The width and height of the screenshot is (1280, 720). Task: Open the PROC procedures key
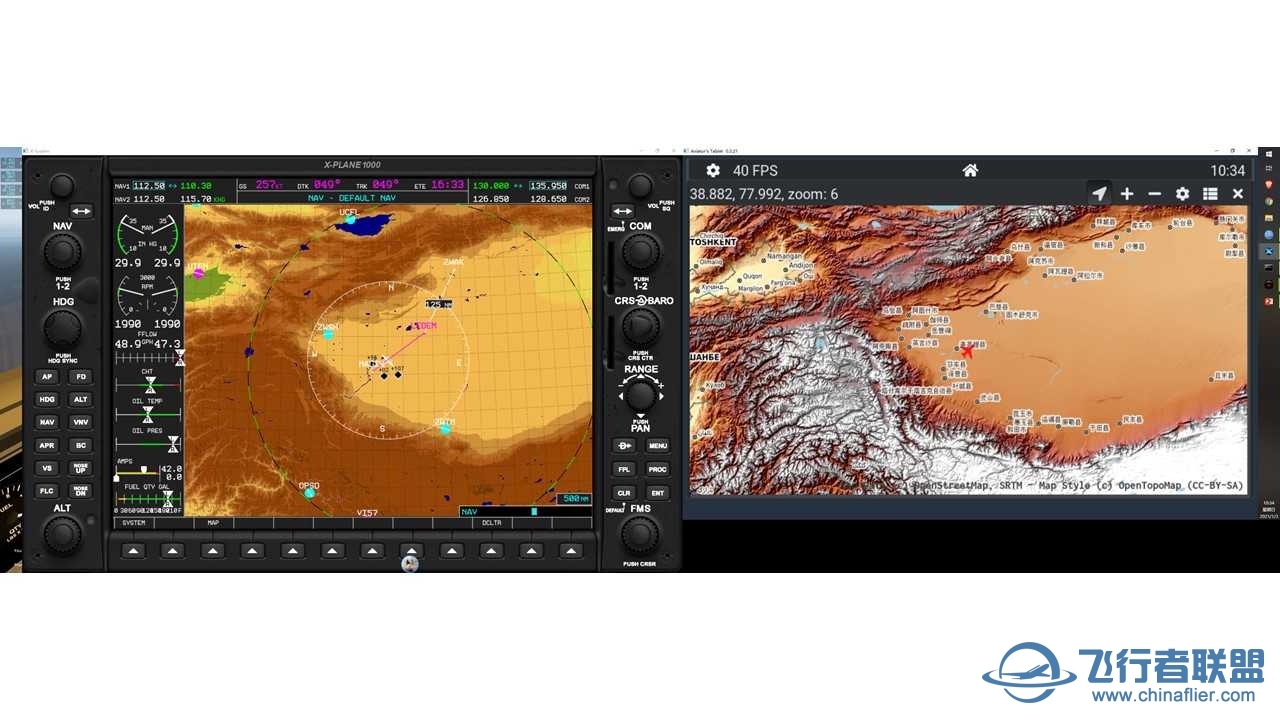click(x=657, y=469)
